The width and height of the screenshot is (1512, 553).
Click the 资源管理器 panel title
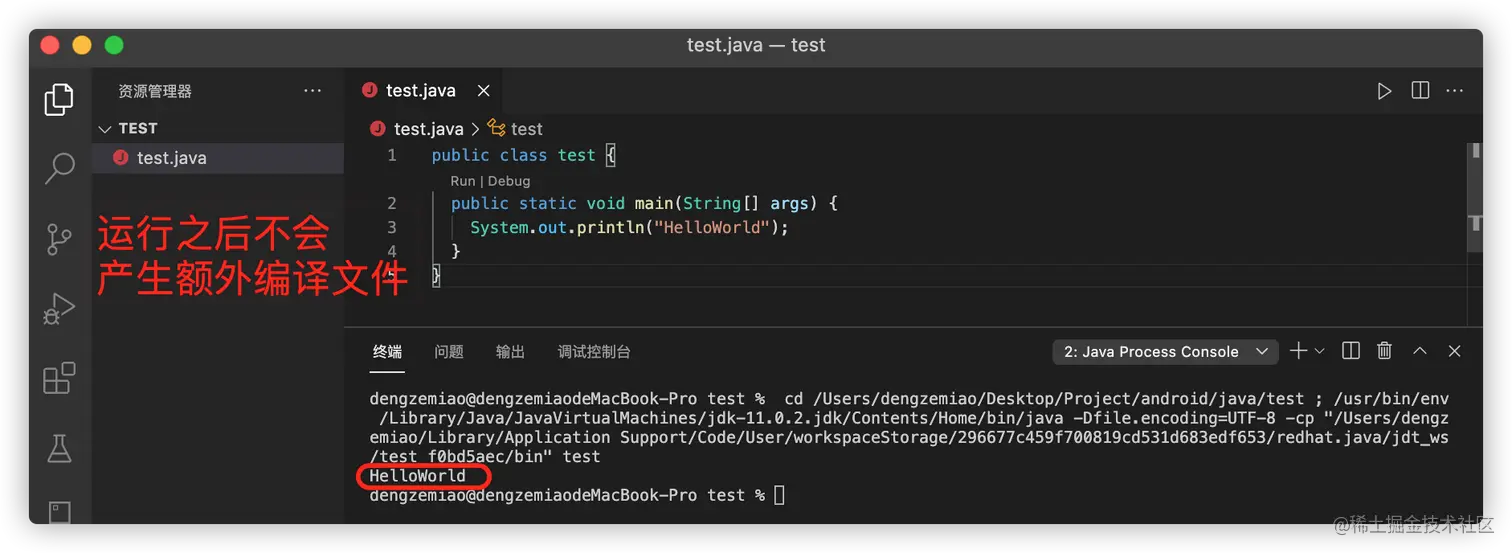155,91
